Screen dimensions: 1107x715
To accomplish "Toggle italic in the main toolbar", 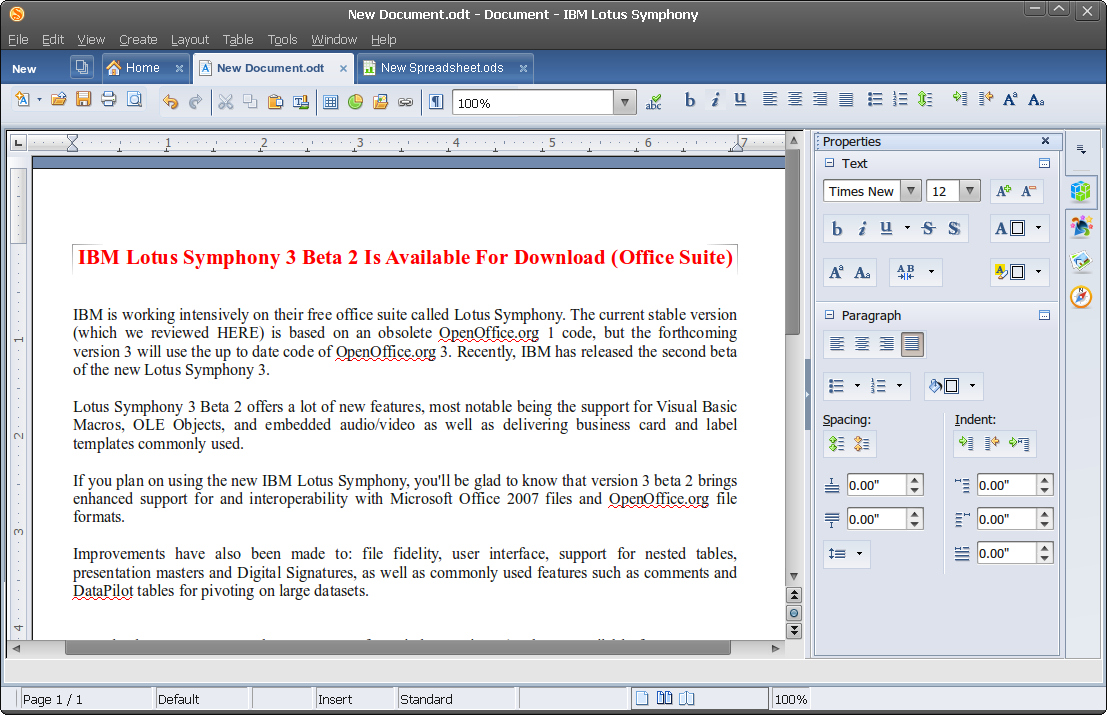I will pyautogui.click(x=715, y=100).
